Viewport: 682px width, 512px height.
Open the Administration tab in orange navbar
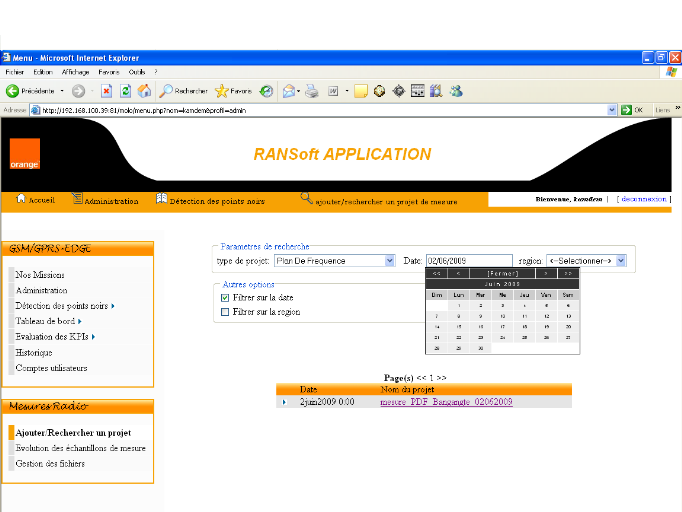point(110,201)
